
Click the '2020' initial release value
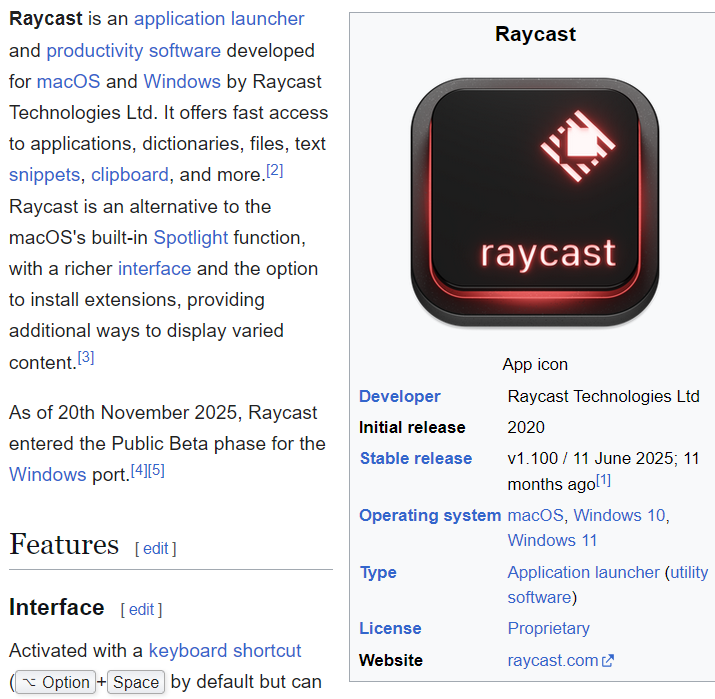[526, 427]
